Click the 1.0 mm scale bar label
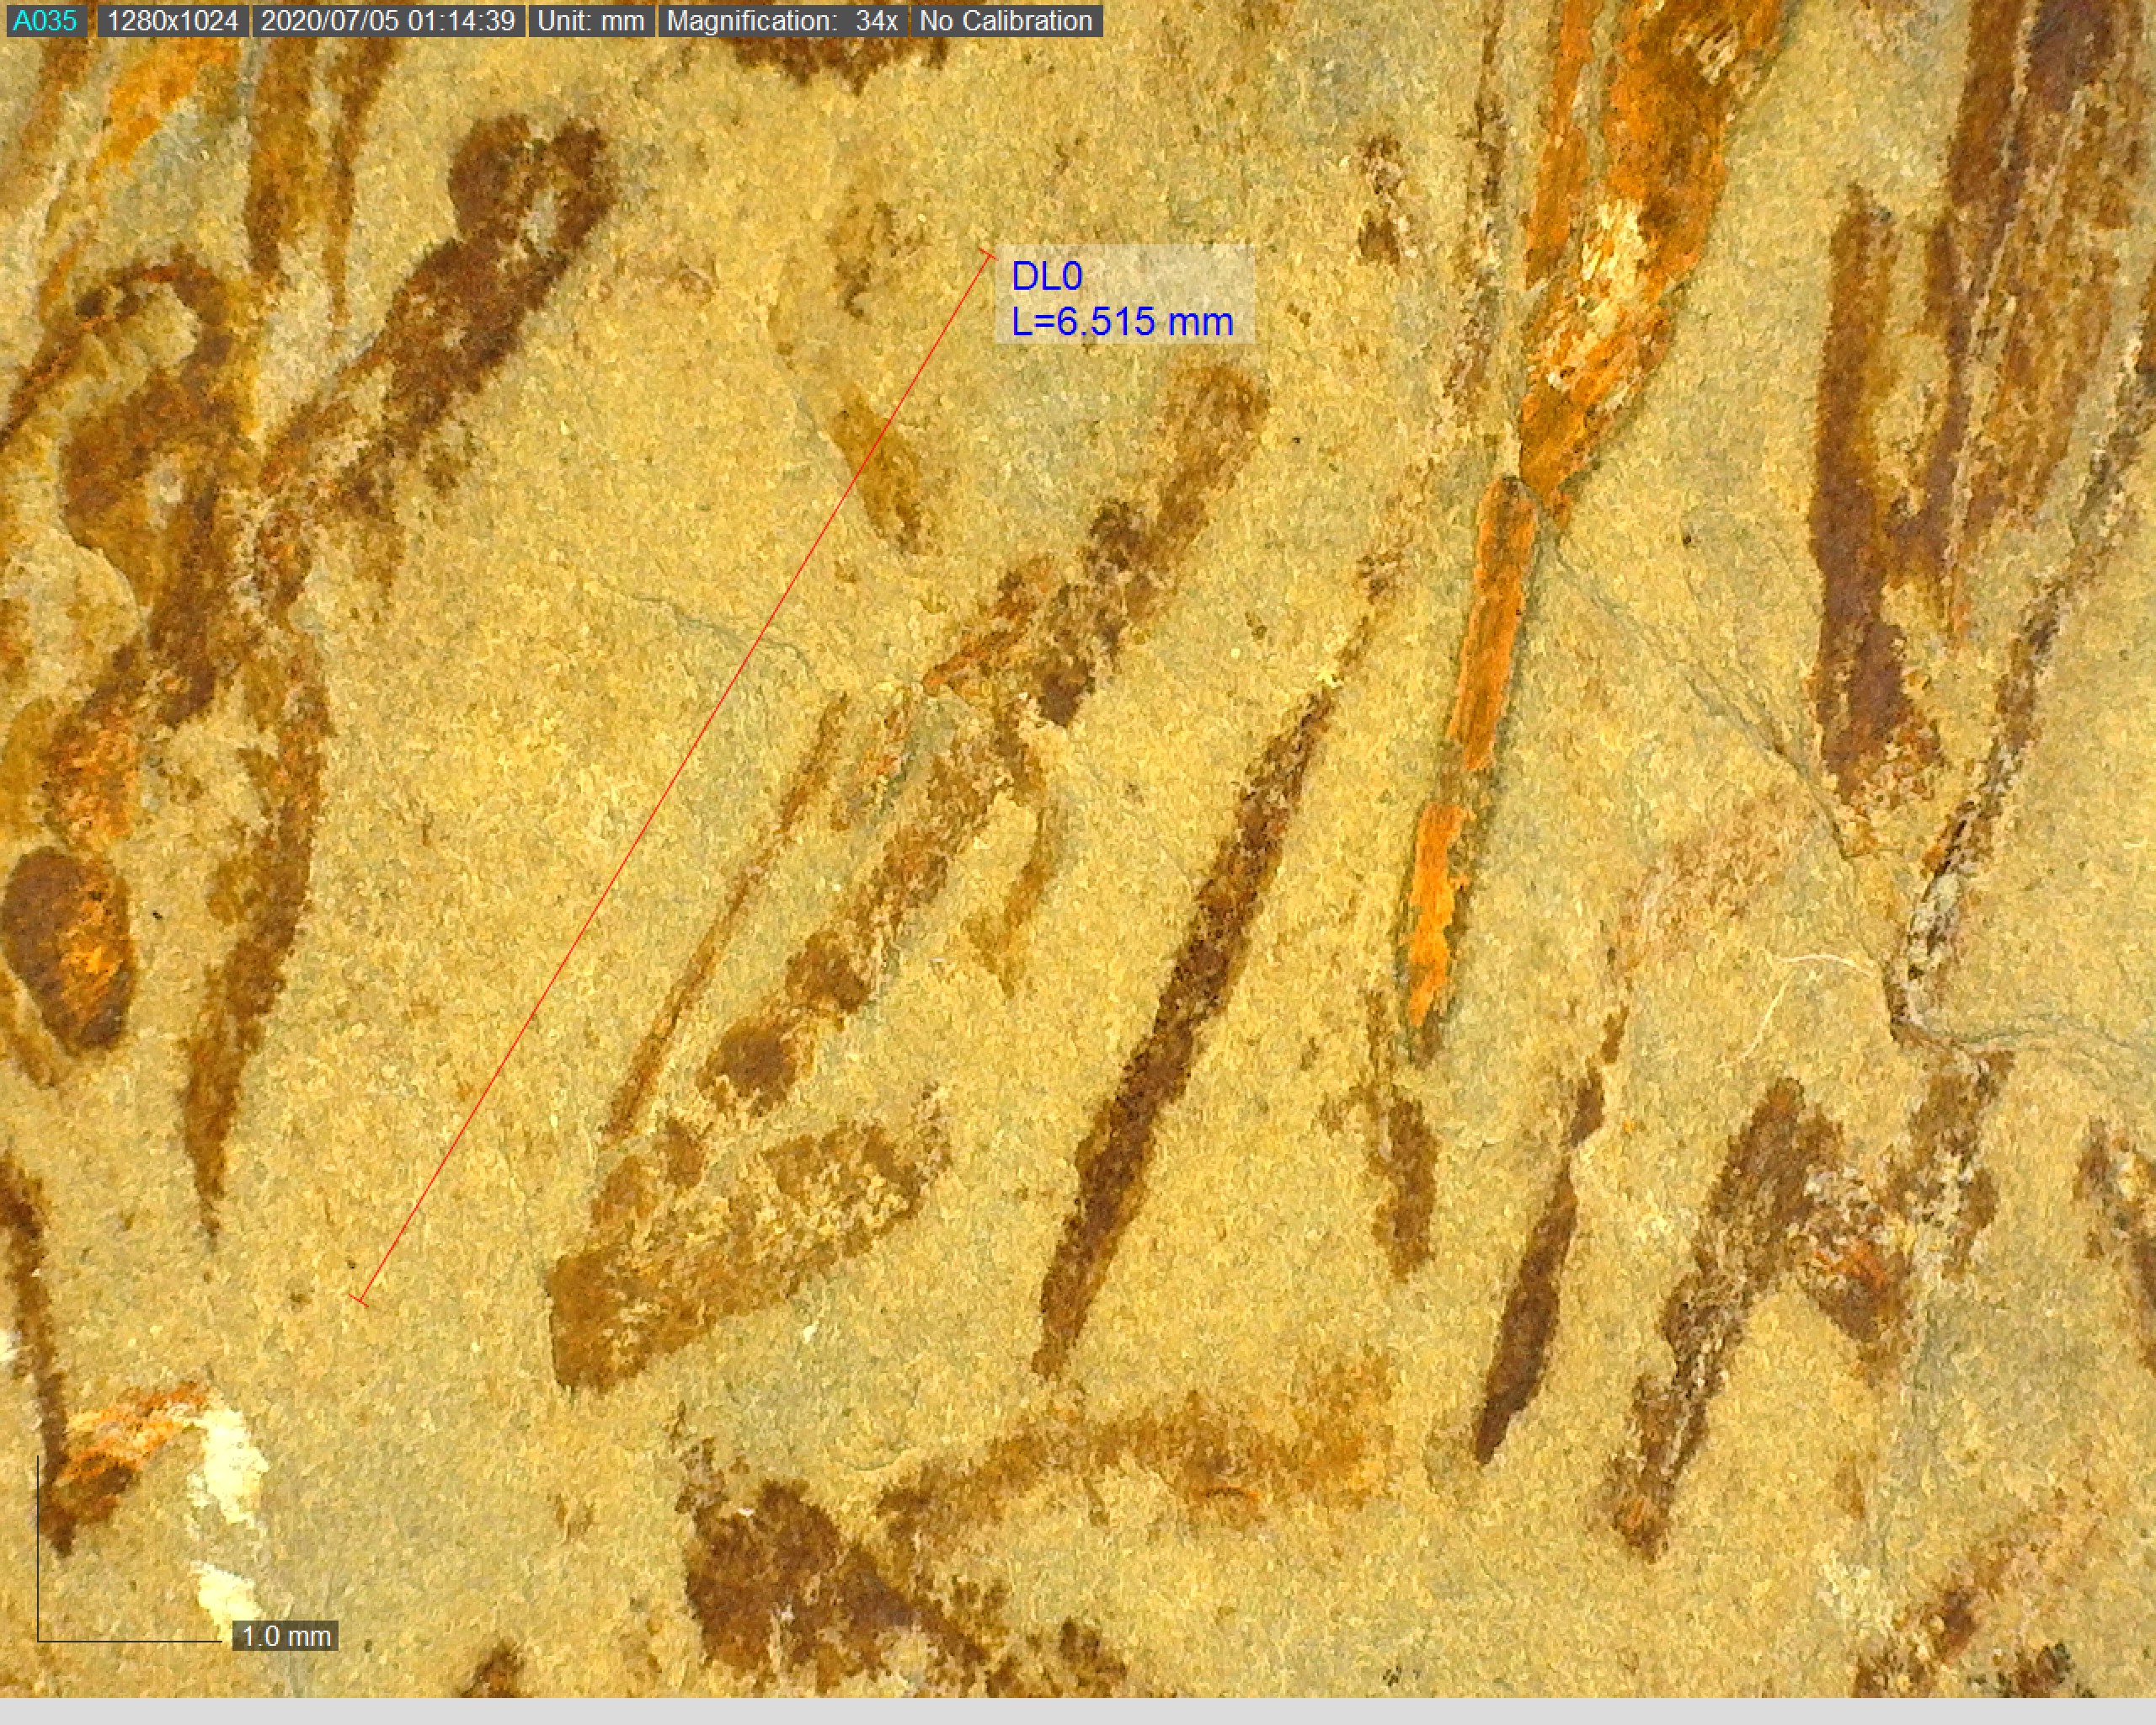 [285, 1636]
